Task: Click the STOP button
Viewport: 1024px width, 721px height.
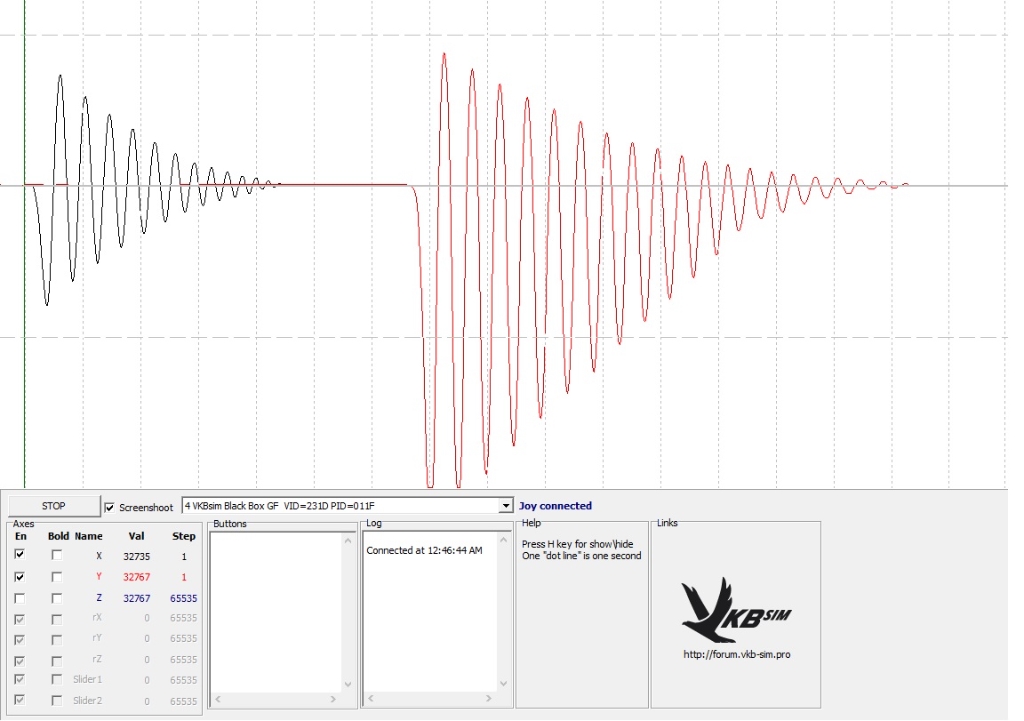Action: click(53, 506)
